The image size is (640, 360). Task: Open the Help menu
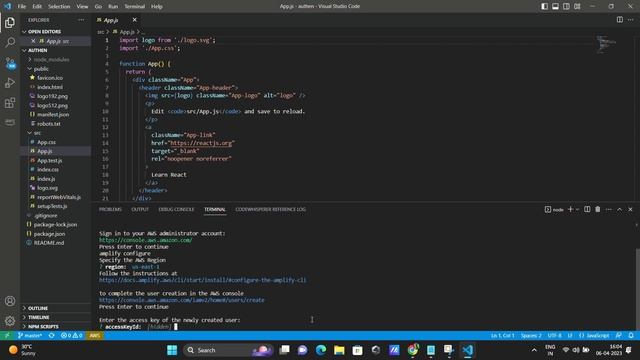[157, 7]
